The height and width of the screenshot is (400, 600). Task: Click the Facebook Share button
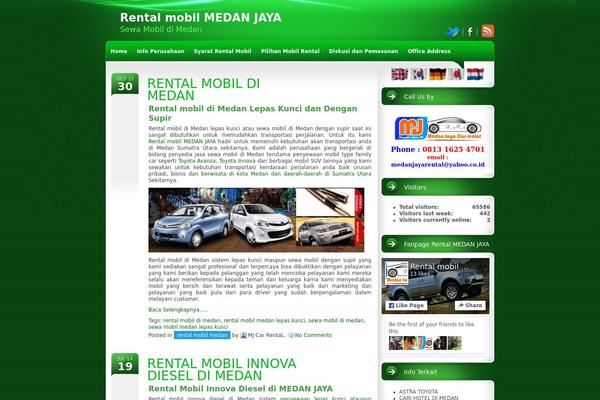click(470, 305)
